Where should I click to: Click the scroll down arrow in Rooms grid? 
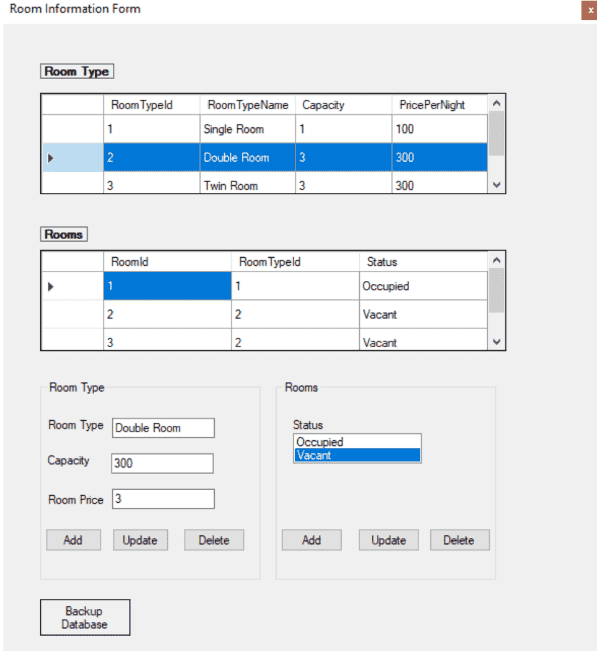pos(496,342)
